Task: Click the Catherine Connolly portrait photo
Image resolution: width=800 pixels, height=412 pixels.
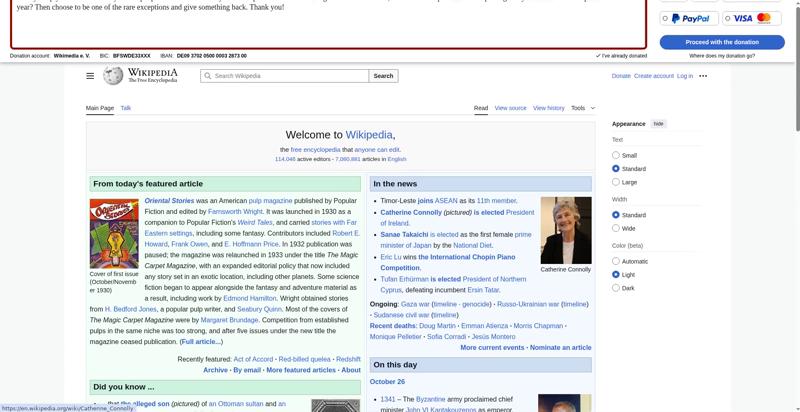Action: [565, 229]
